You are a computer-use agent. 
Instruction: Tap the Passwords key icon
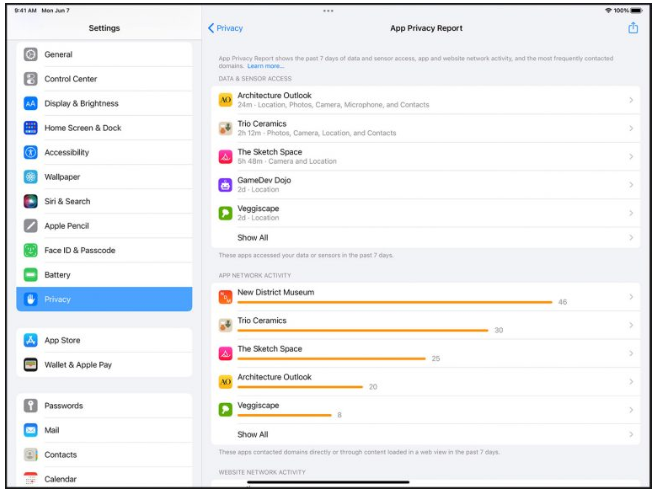(31, 406)
